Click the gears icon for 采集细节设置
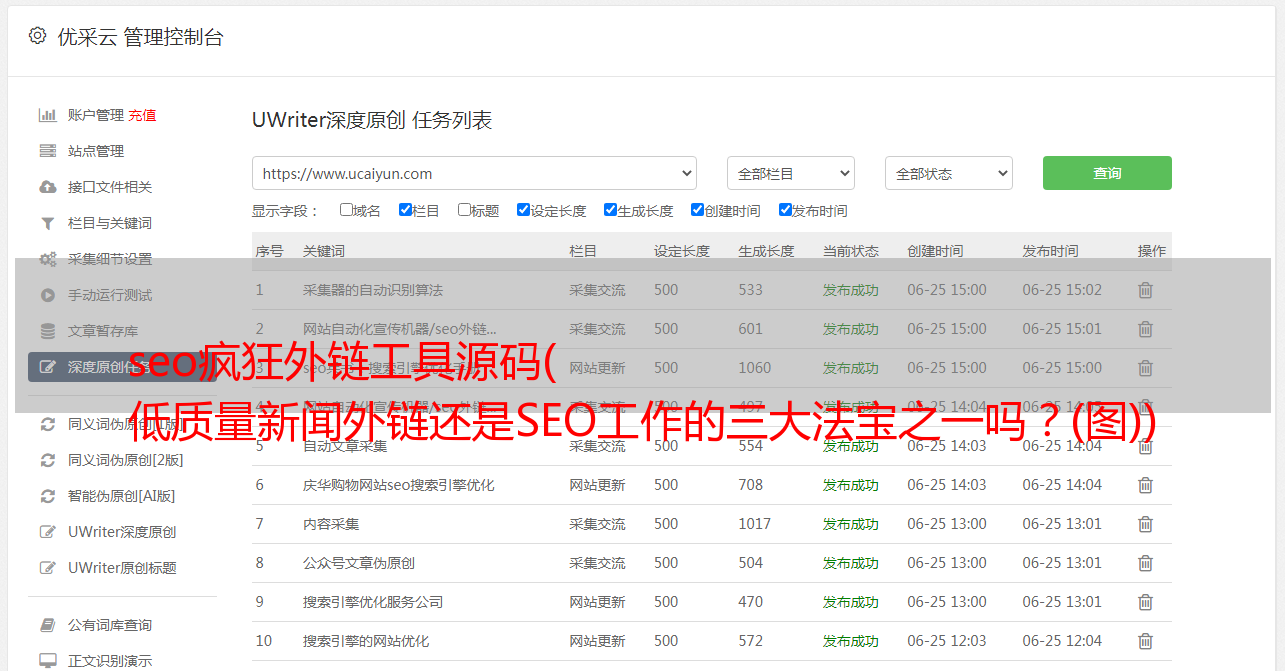The width and height of the screenshot is (1285, 671). [47, 259]
